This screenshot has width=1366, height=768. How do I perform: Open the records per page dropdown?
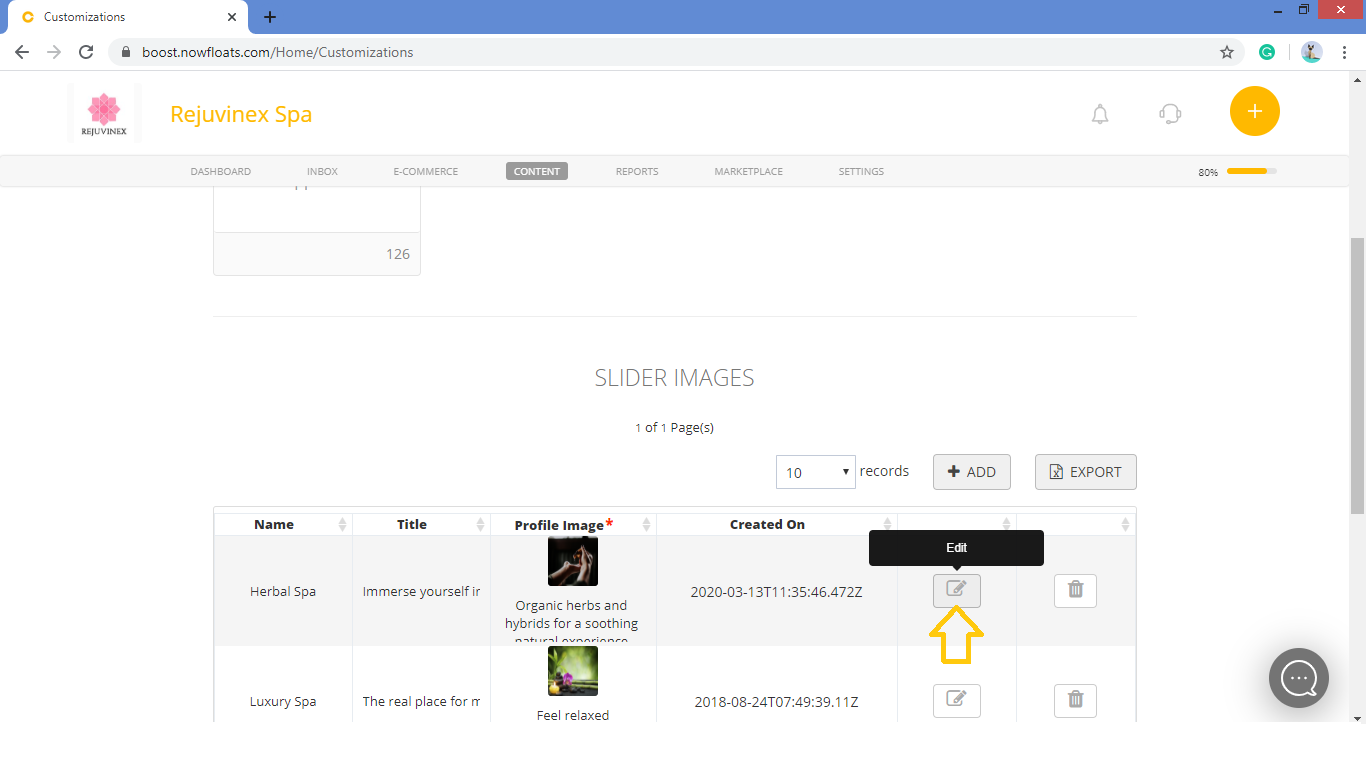816,472
